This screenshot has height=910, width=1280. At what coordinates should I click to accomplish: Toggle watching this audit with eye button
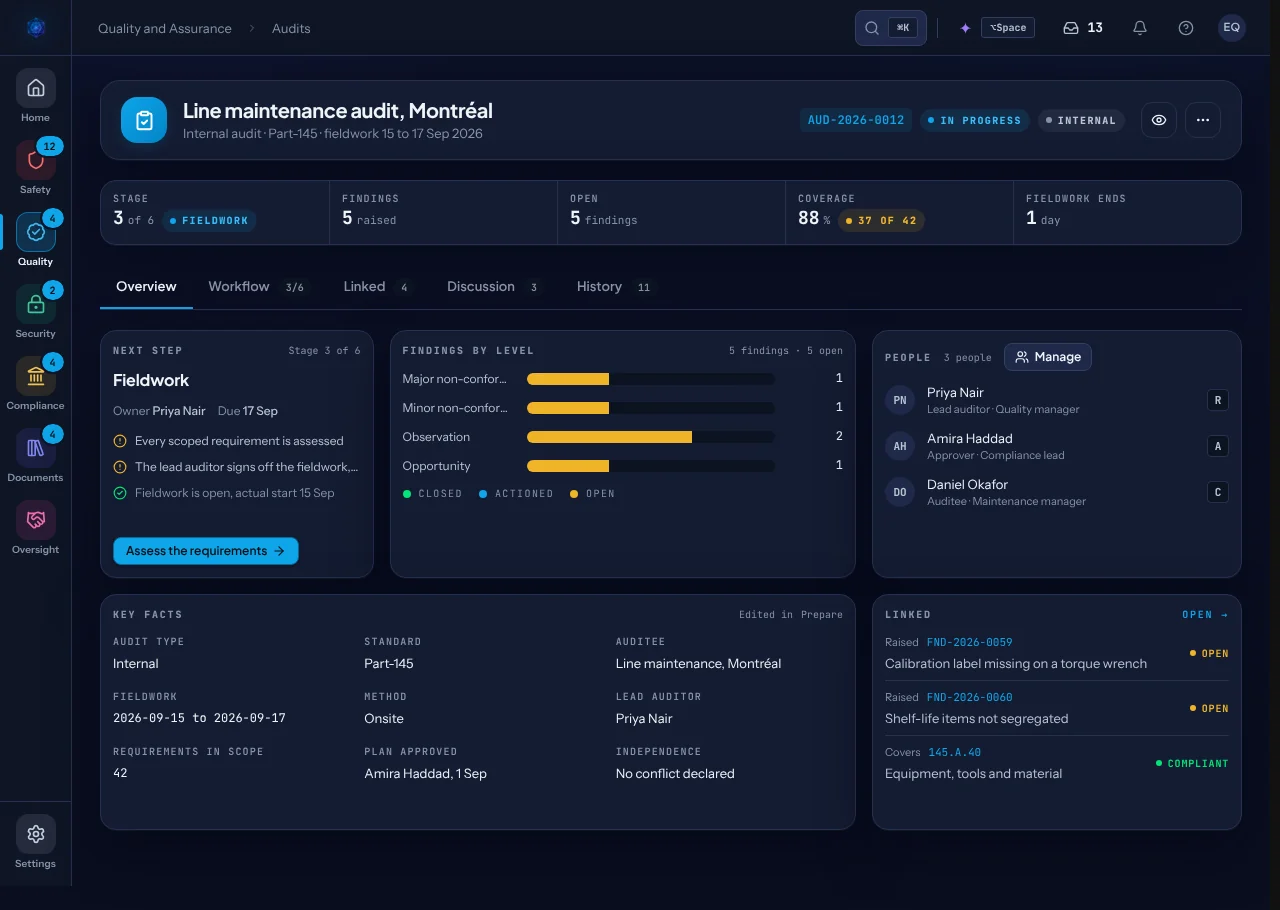[1159, 120]
